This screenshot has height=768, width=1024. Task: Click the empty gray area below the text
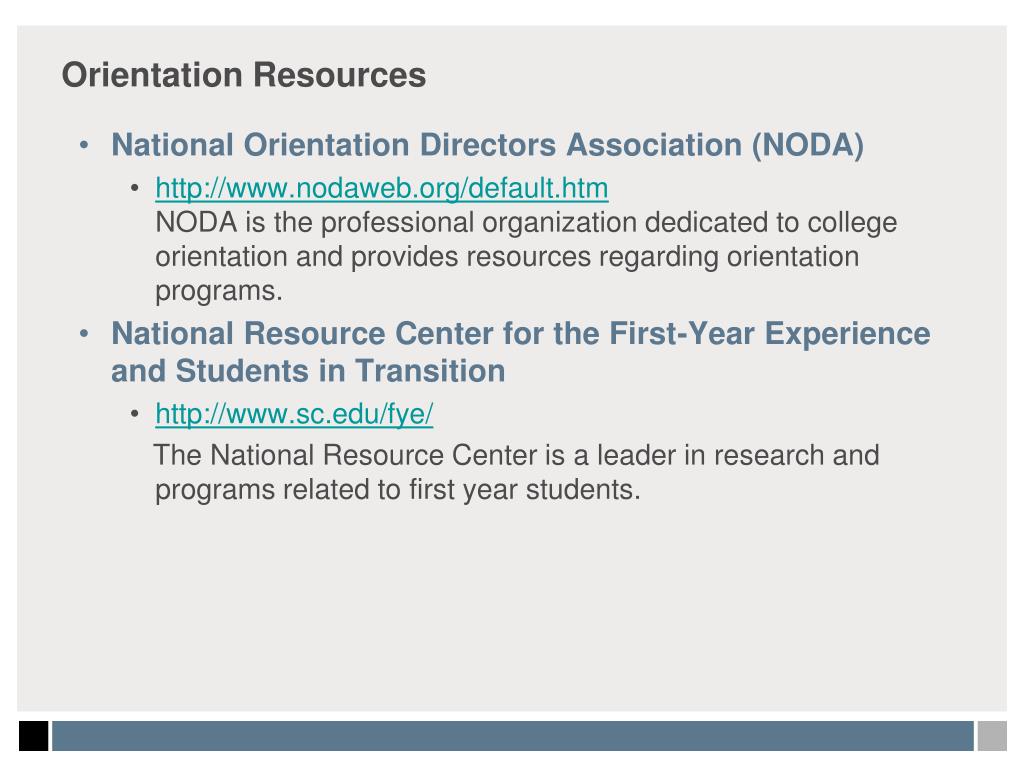(x=512, y=607)
